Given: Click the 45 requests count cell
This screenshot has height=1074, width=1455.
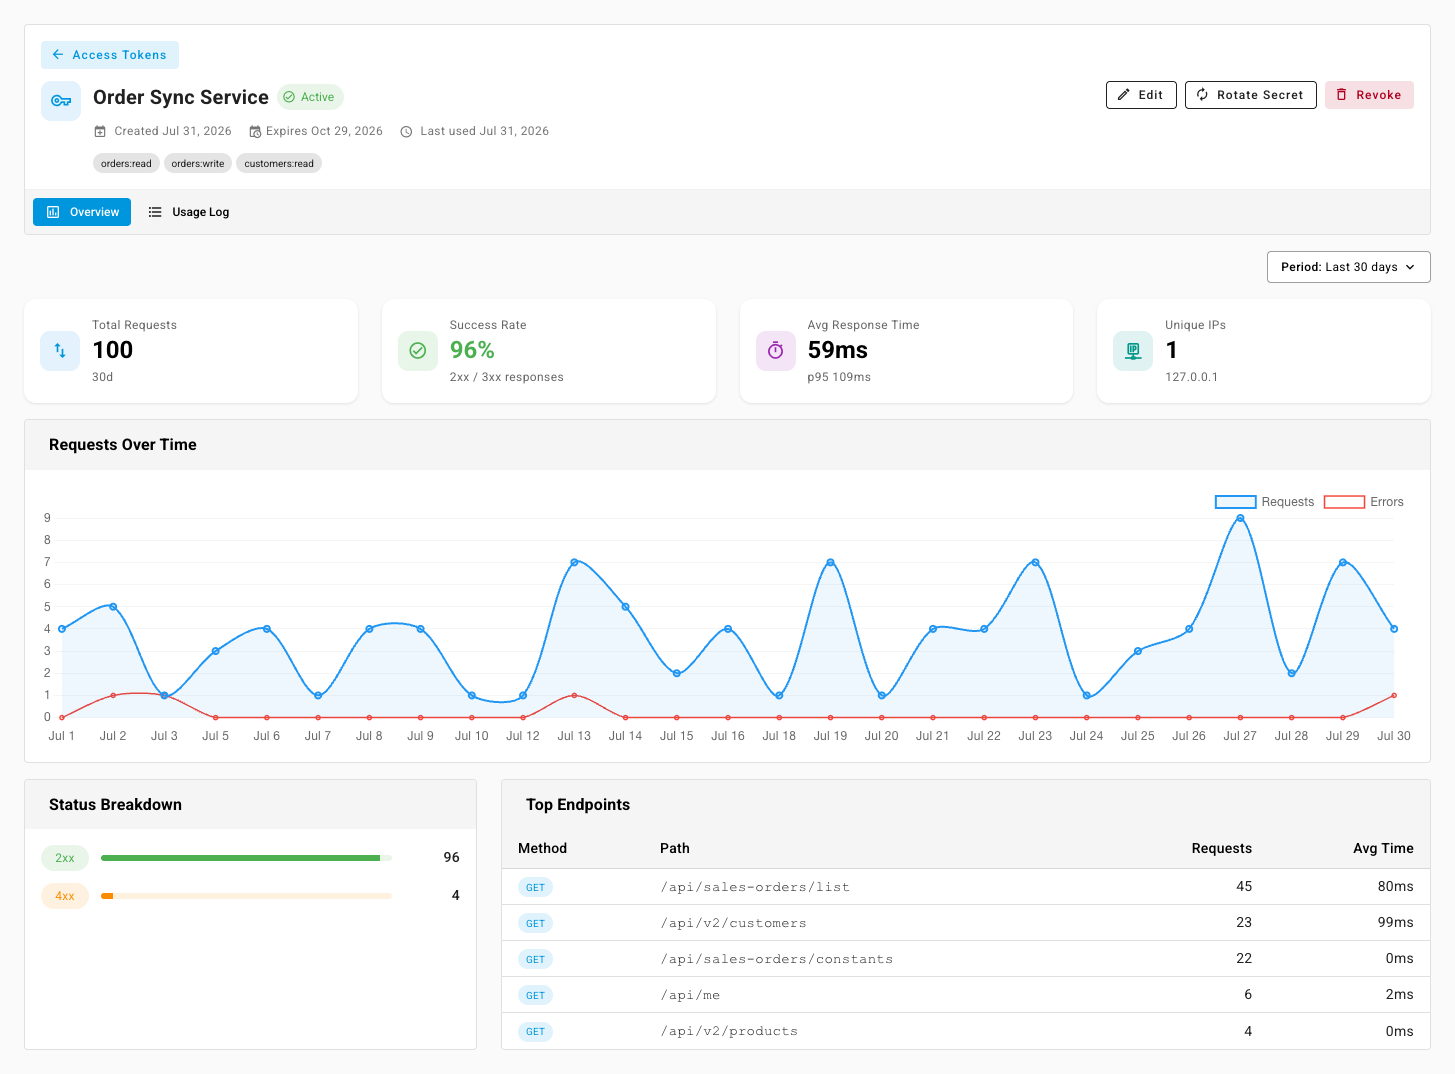Looking at the screenshot, I should [x=1244, y=887].
